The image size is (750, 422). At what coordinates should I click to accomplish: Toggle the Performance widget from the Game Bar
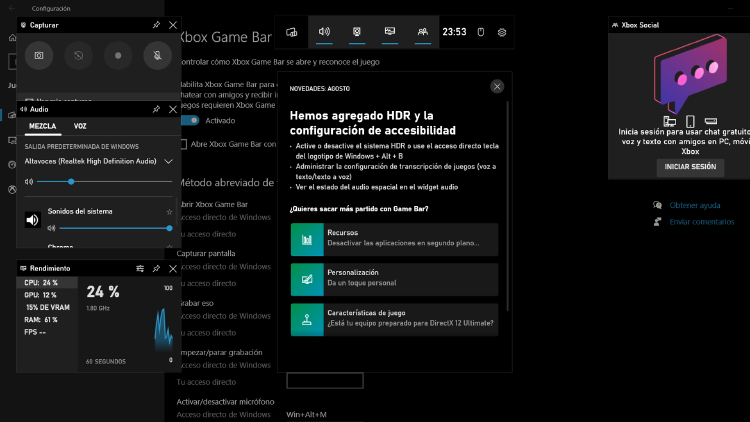click(390, 32)
